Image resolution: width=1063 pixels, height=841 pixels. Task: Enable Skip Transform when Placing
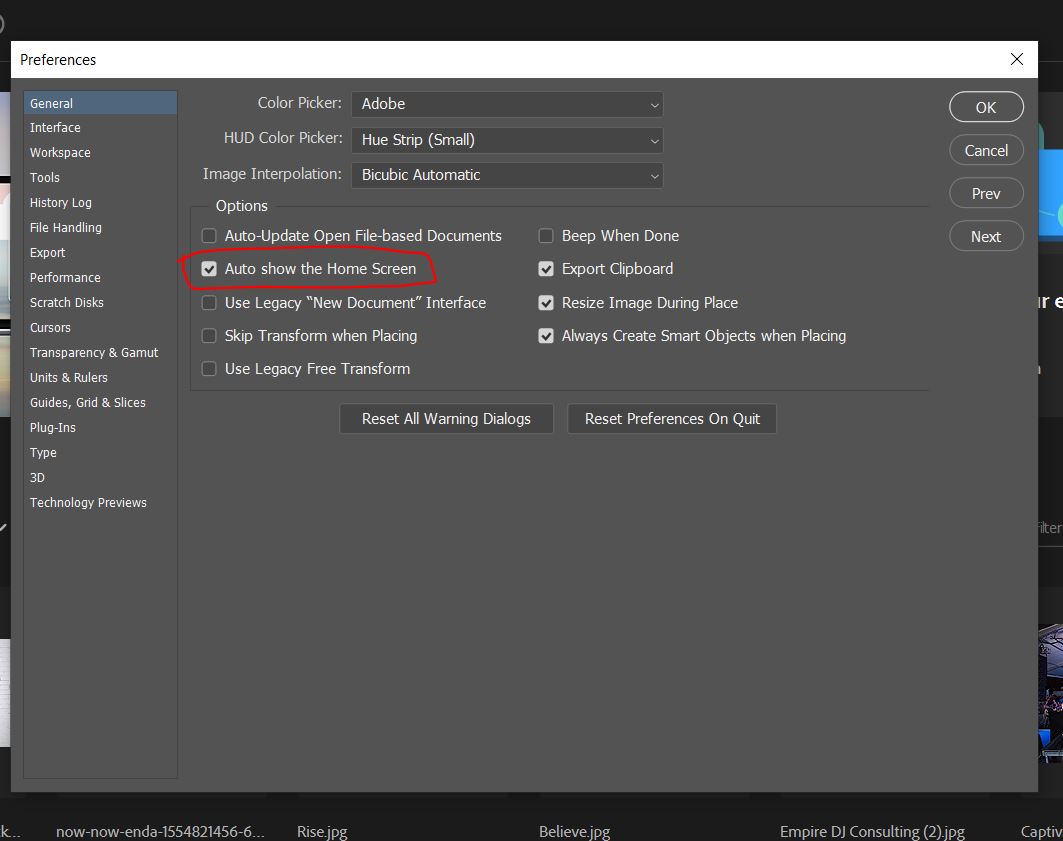pos(209,336)
